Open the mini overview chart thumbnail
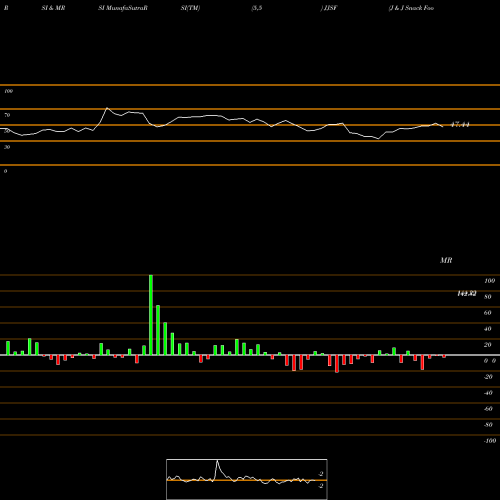The image size is (500, 500). click(x=247, y=479)
